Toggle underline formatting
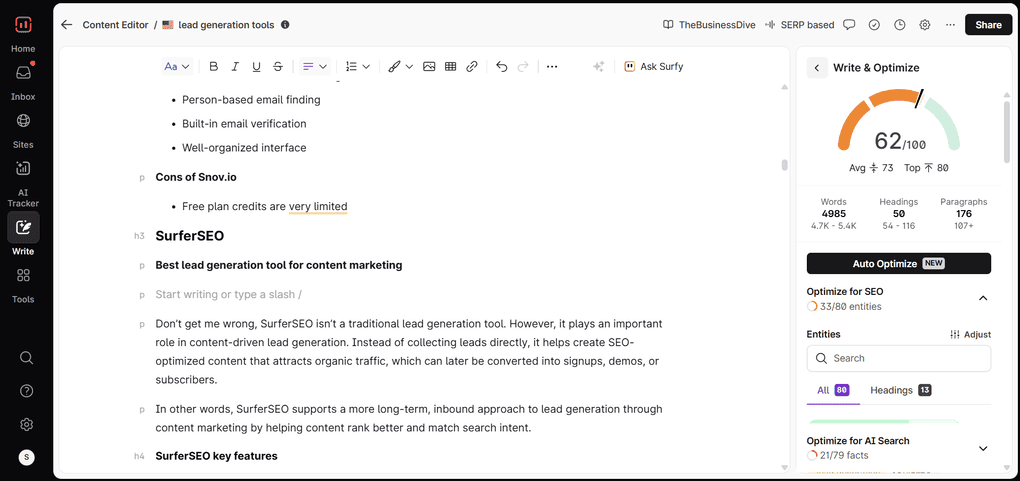The width and height of the screenshot is (1020, 481). click(x=256, y=66)
